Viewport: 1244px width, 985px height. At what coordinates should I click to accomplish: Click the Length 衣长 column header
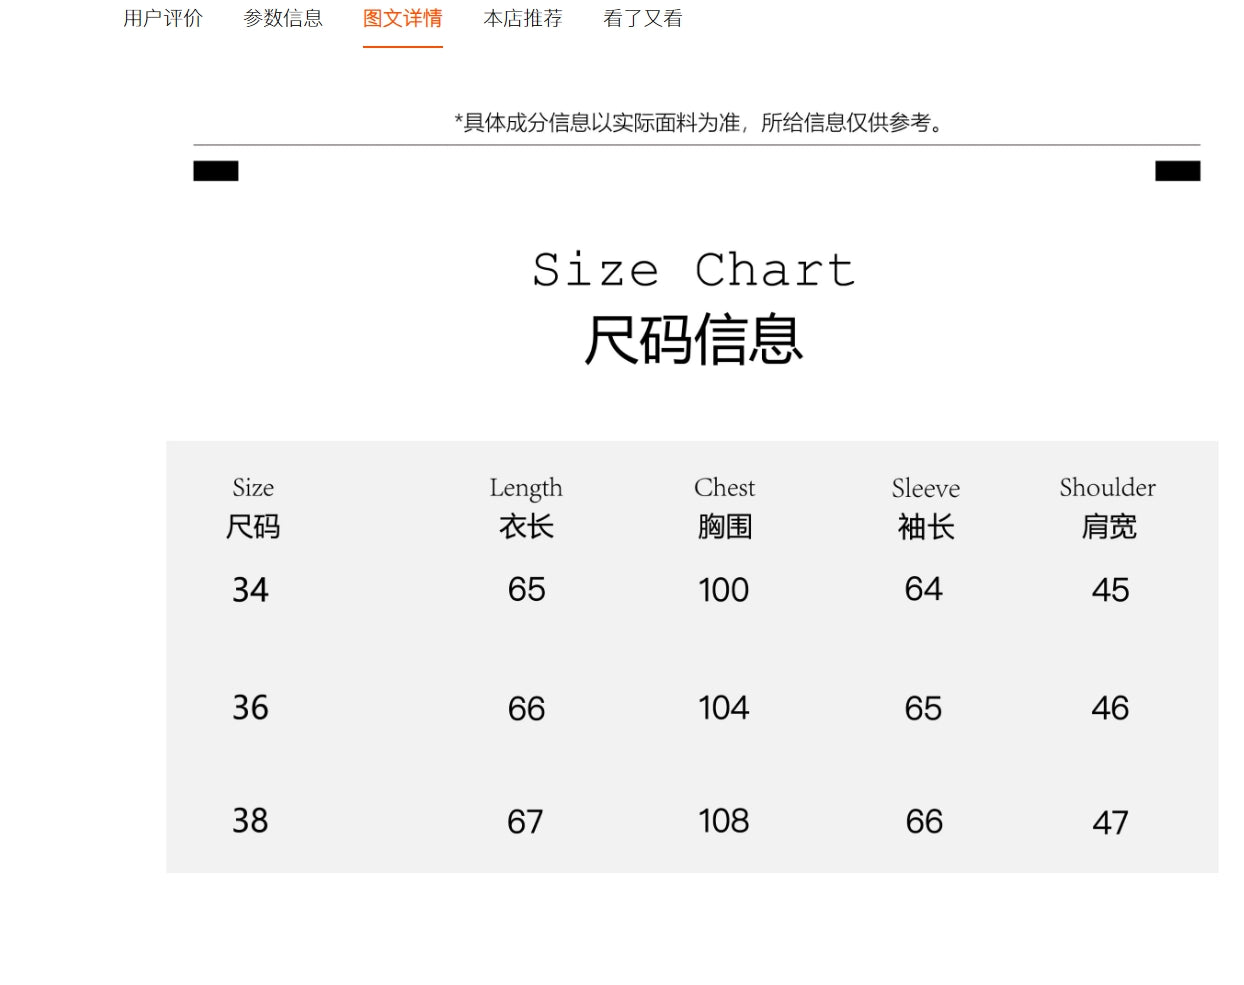point(526,507)
